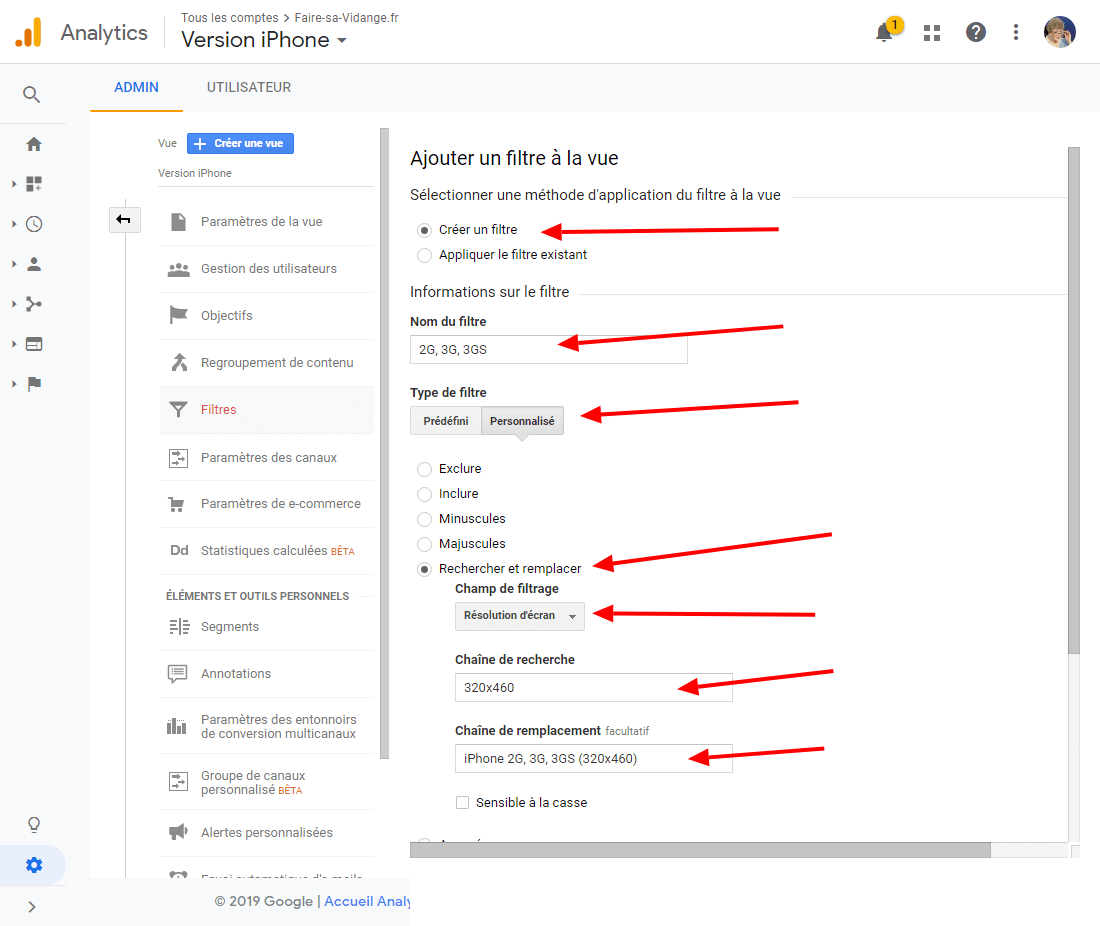Expand the Acquisition section arrow in sidebar
Image resolution: width=1100 pixels, height=926 pixels.
(14, 304)
